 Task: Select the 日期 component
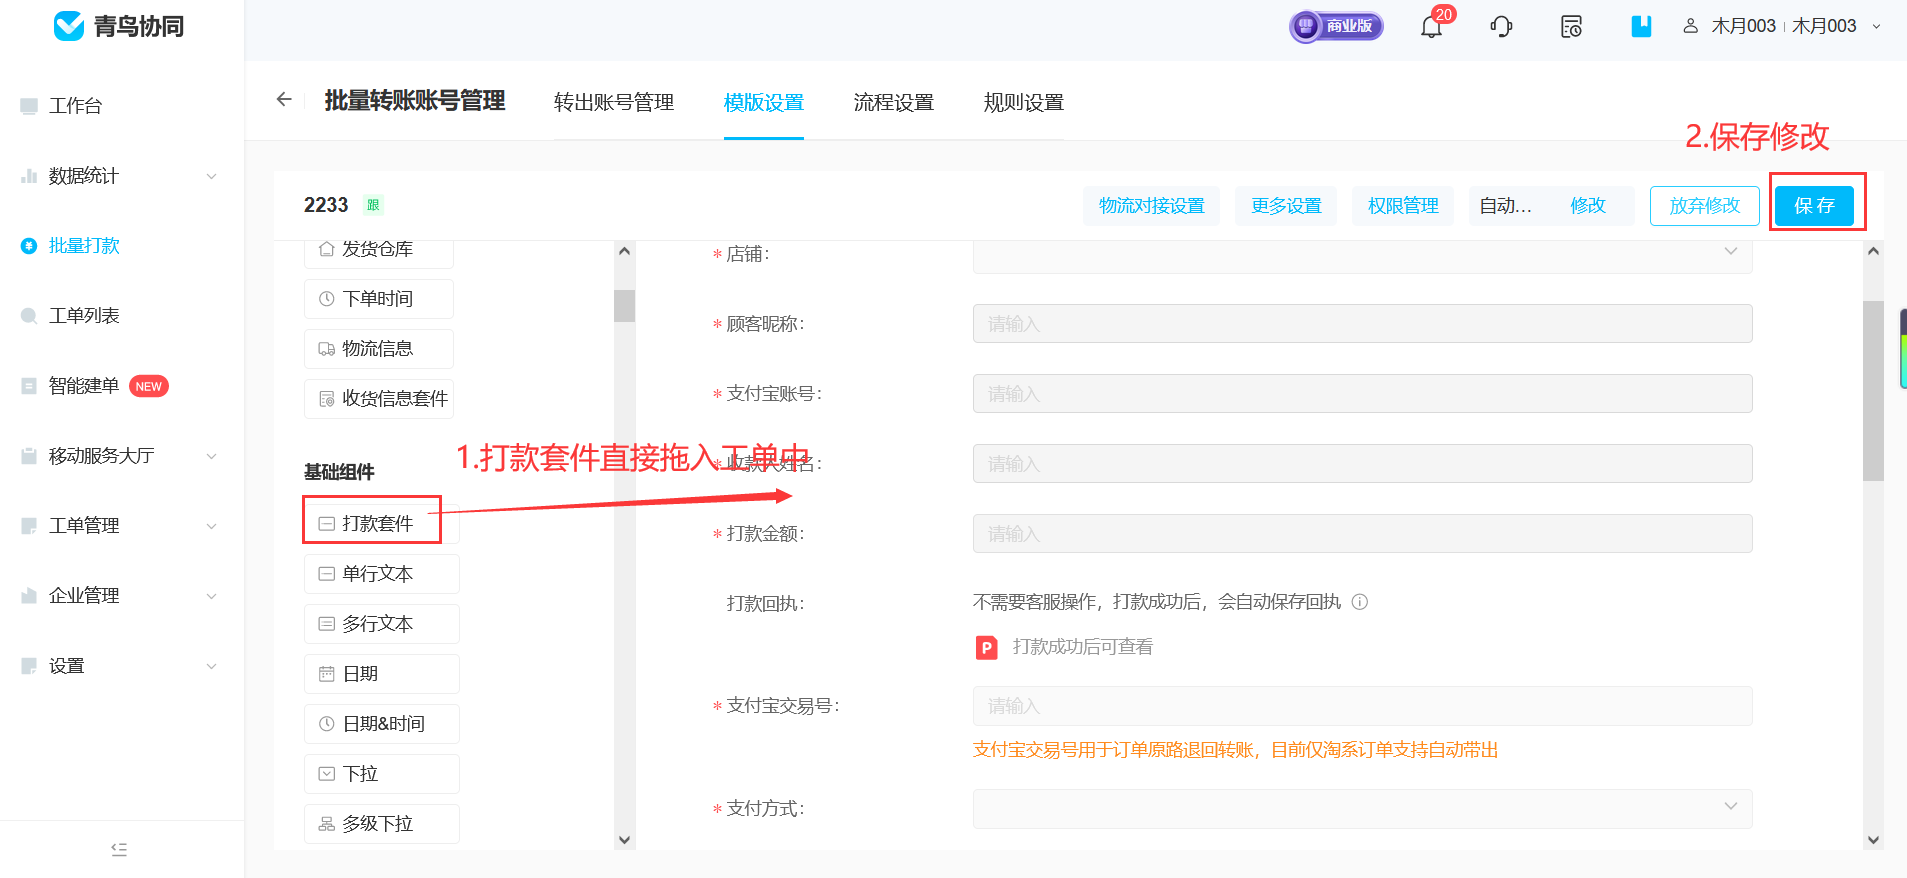click(x=382, y=674)
